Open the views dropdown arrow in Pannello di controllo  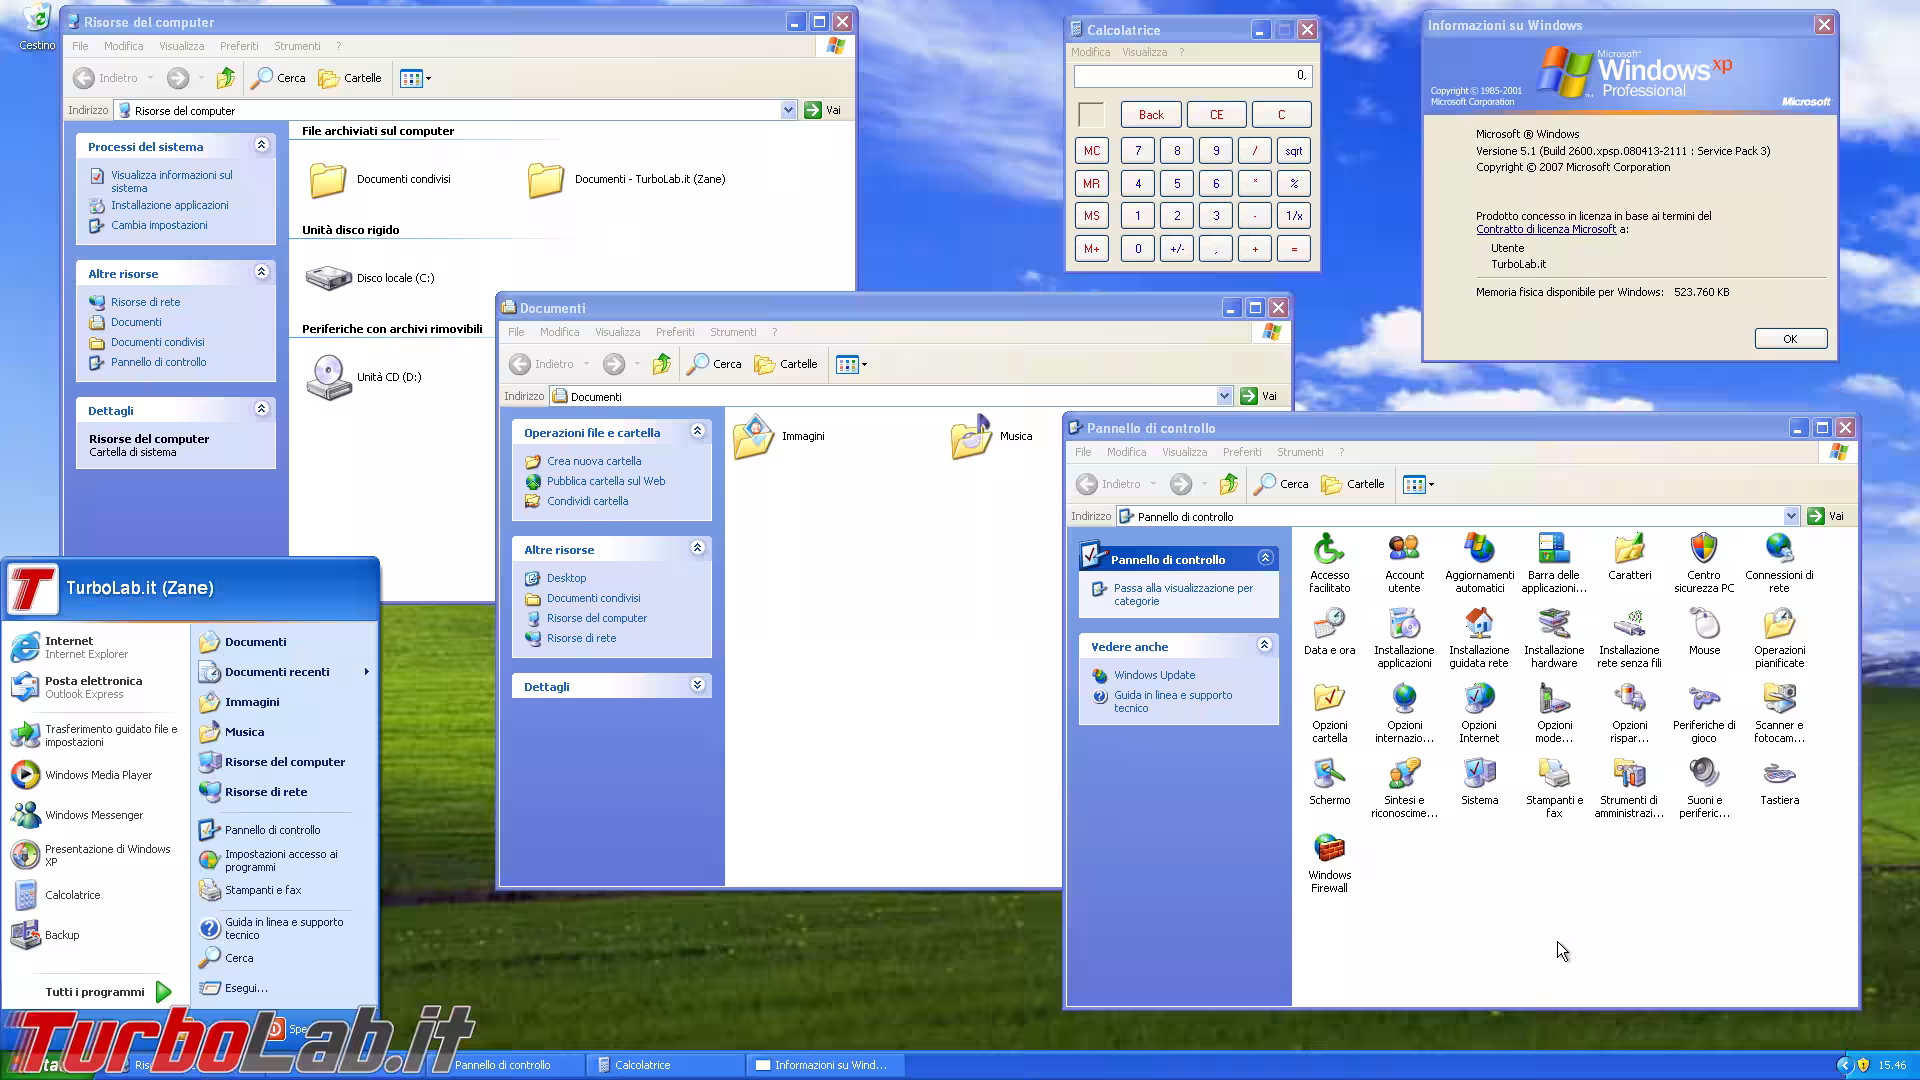(1430, 484)
